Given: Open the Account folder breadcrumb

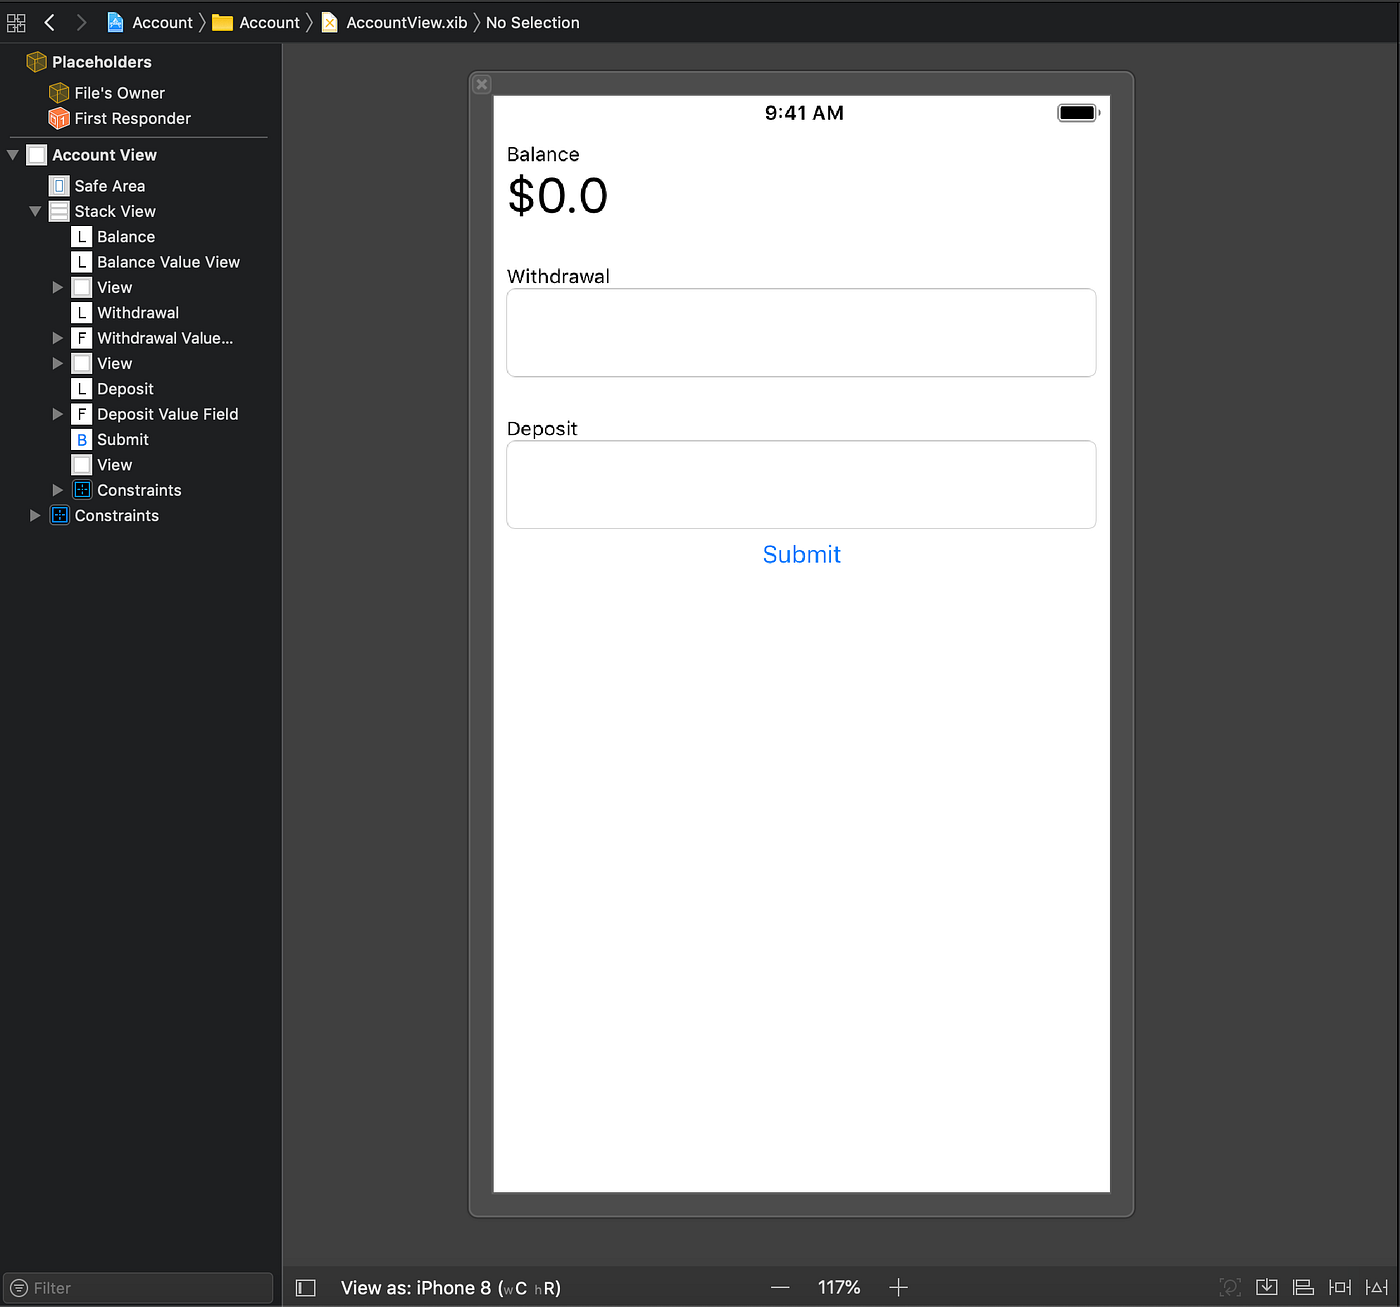Looking at the screenshot, I should [x=266, y=22].
